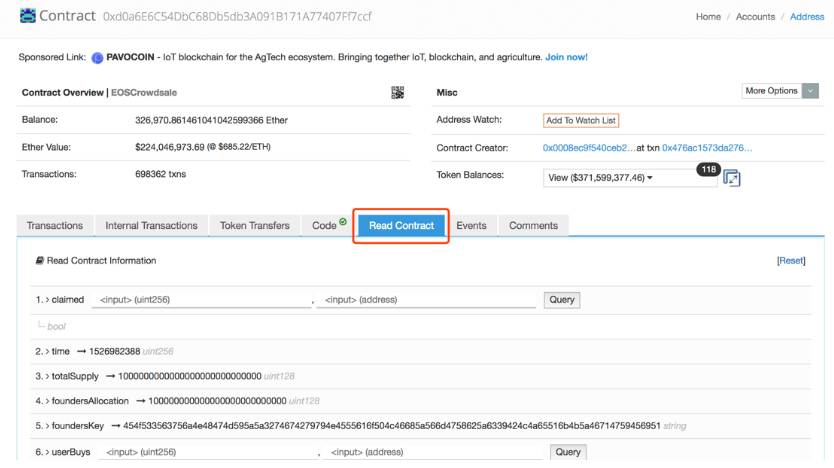
Task: Click the Reset link
Action: (x=791, y=261)
